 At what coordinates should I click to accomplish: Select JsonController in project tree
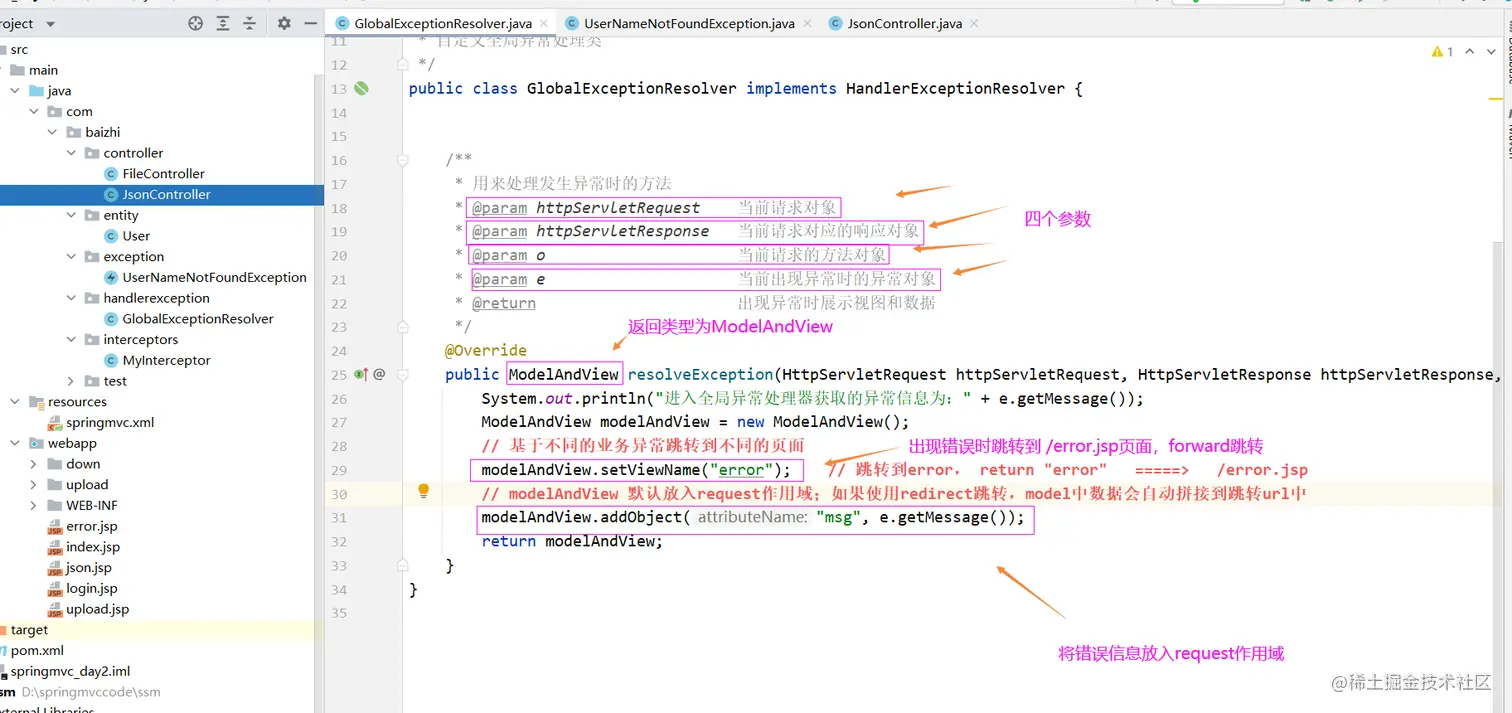(x=166, y=195)
